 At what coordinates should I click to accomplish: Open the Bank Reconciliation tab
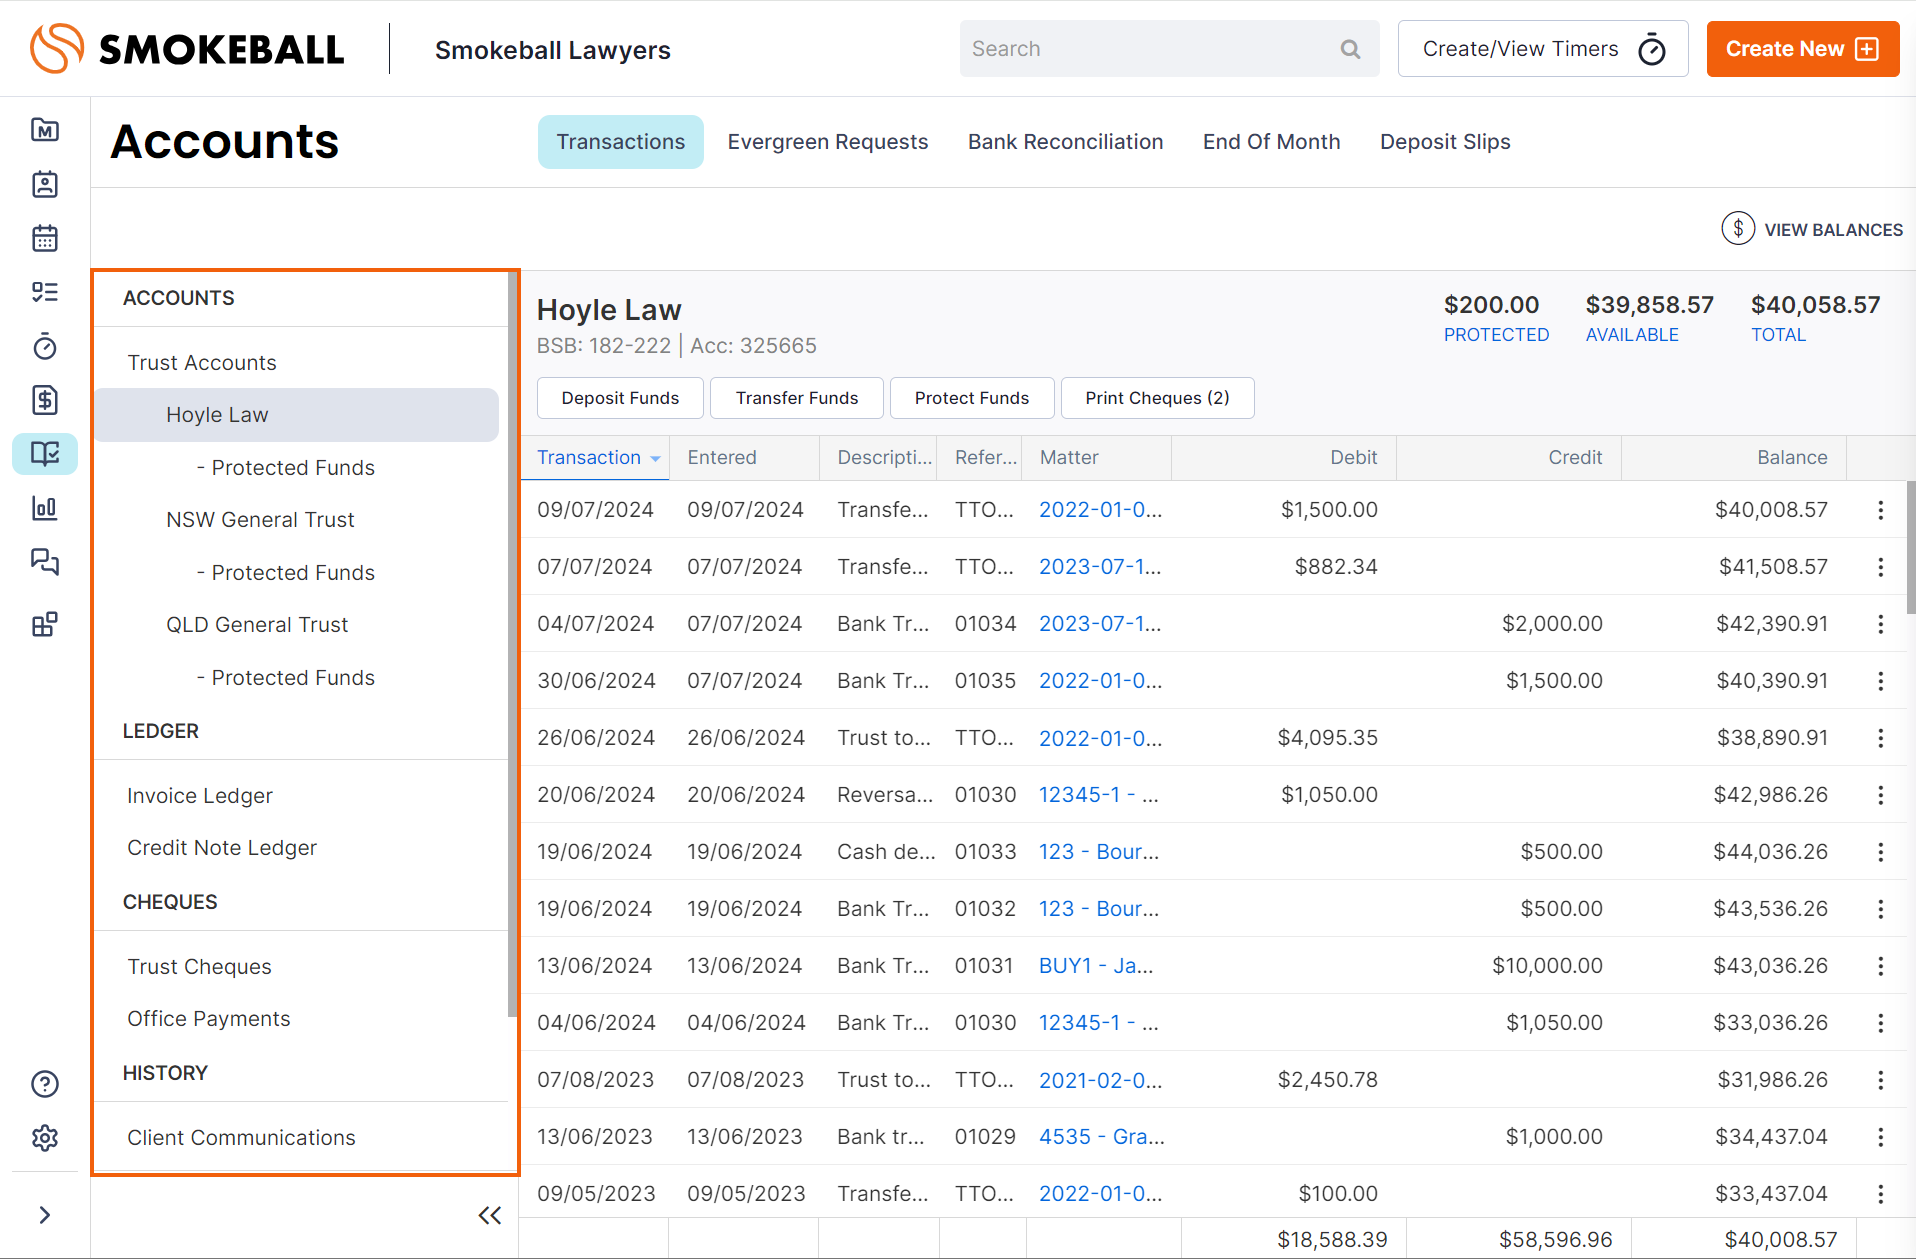pos(1065,142)
